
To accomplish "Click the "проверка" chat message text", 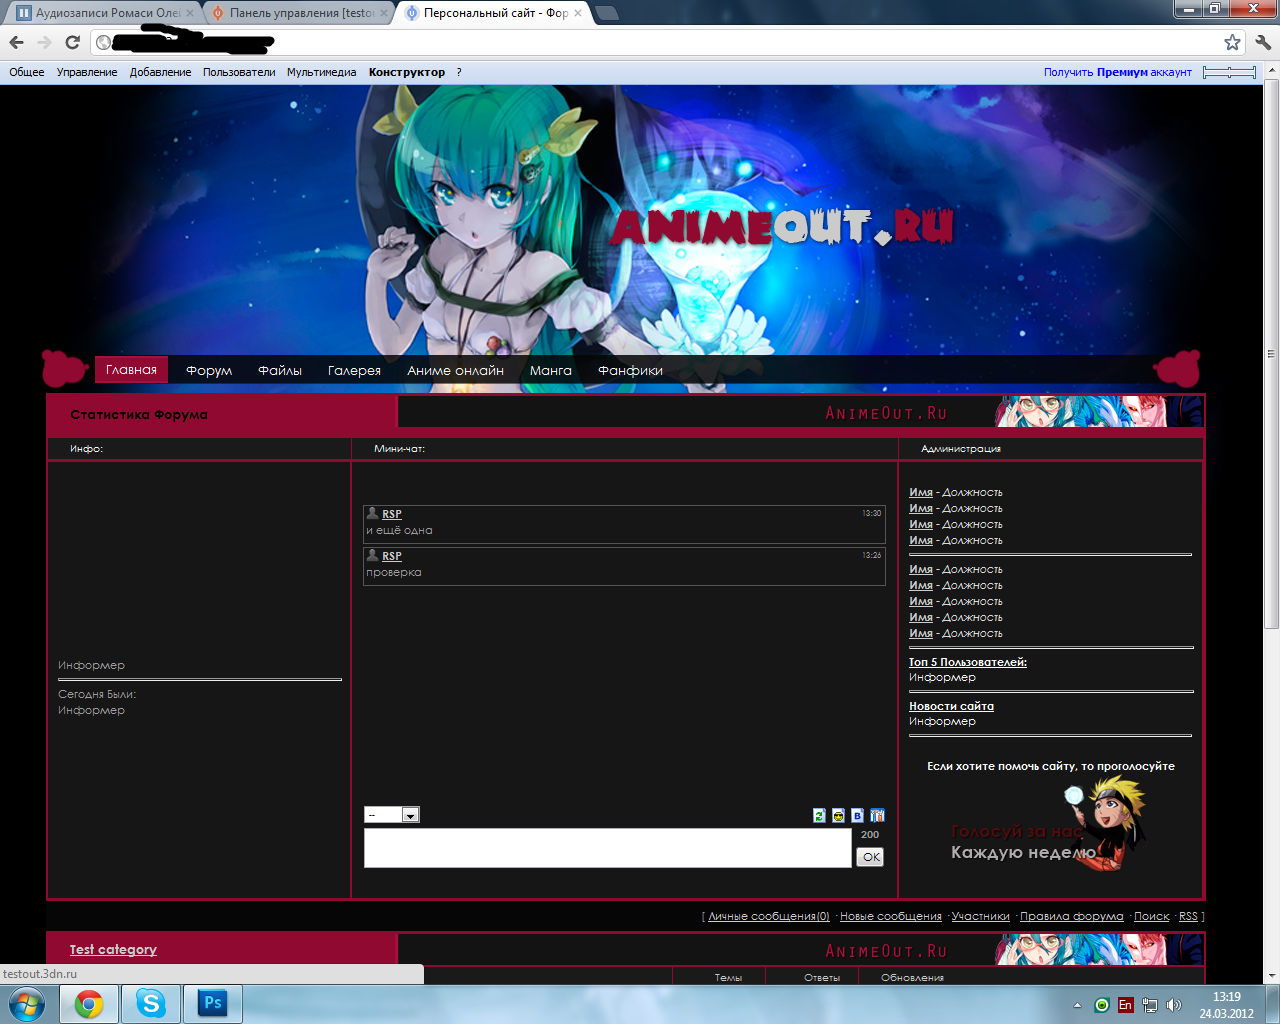I will coord(394,572).
